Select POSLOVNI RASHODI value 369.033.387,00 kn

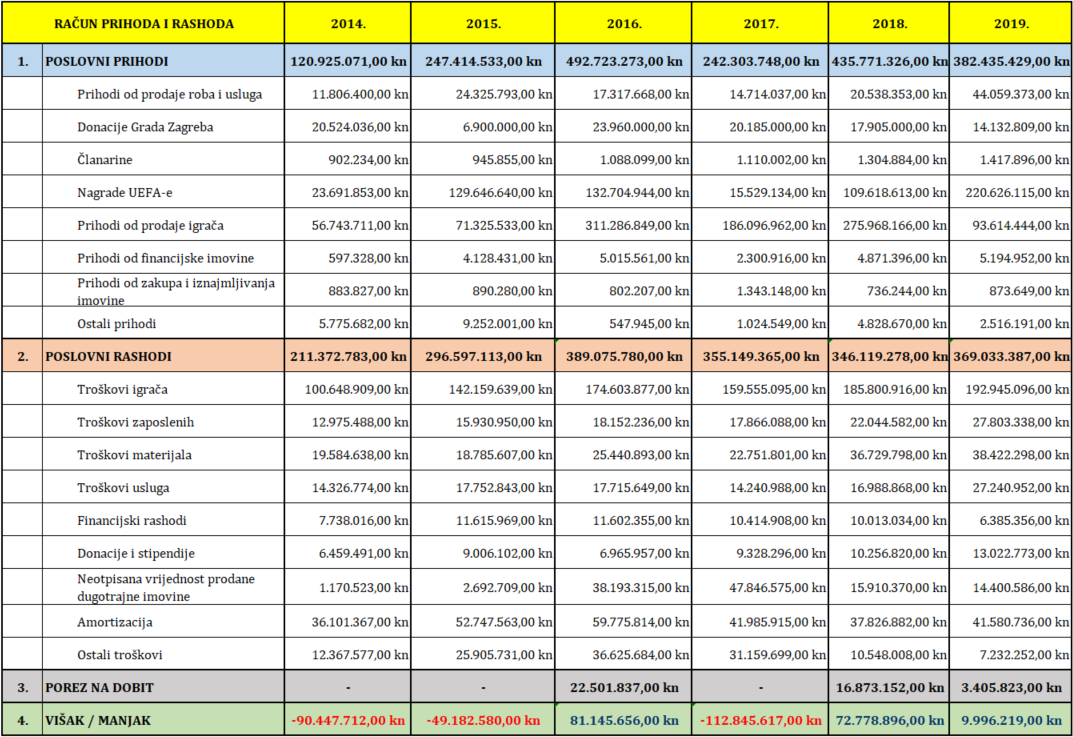pyautogui.click(x=1011, y=357)
